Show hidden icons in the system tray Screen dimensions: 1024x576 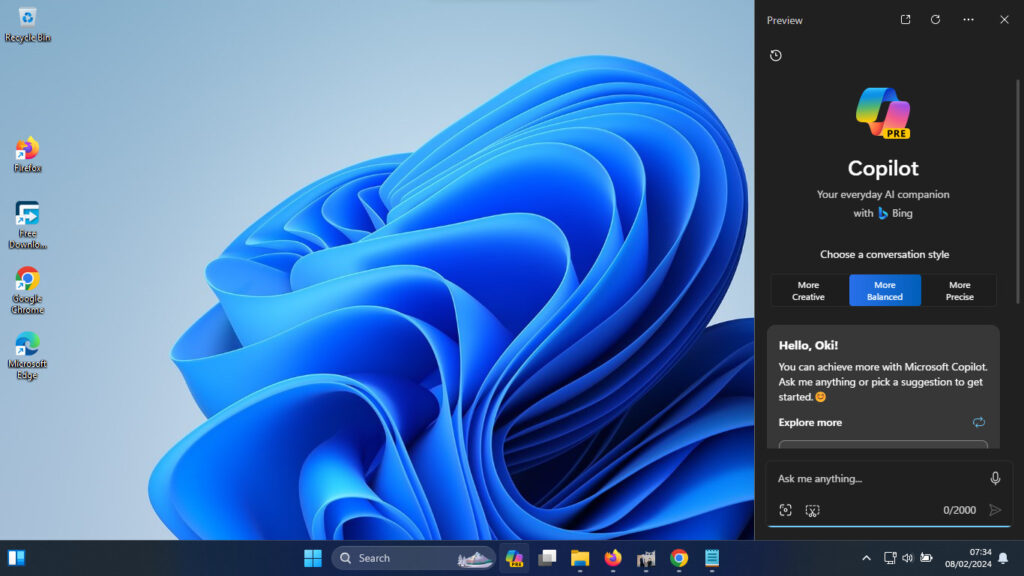[866, 558]
